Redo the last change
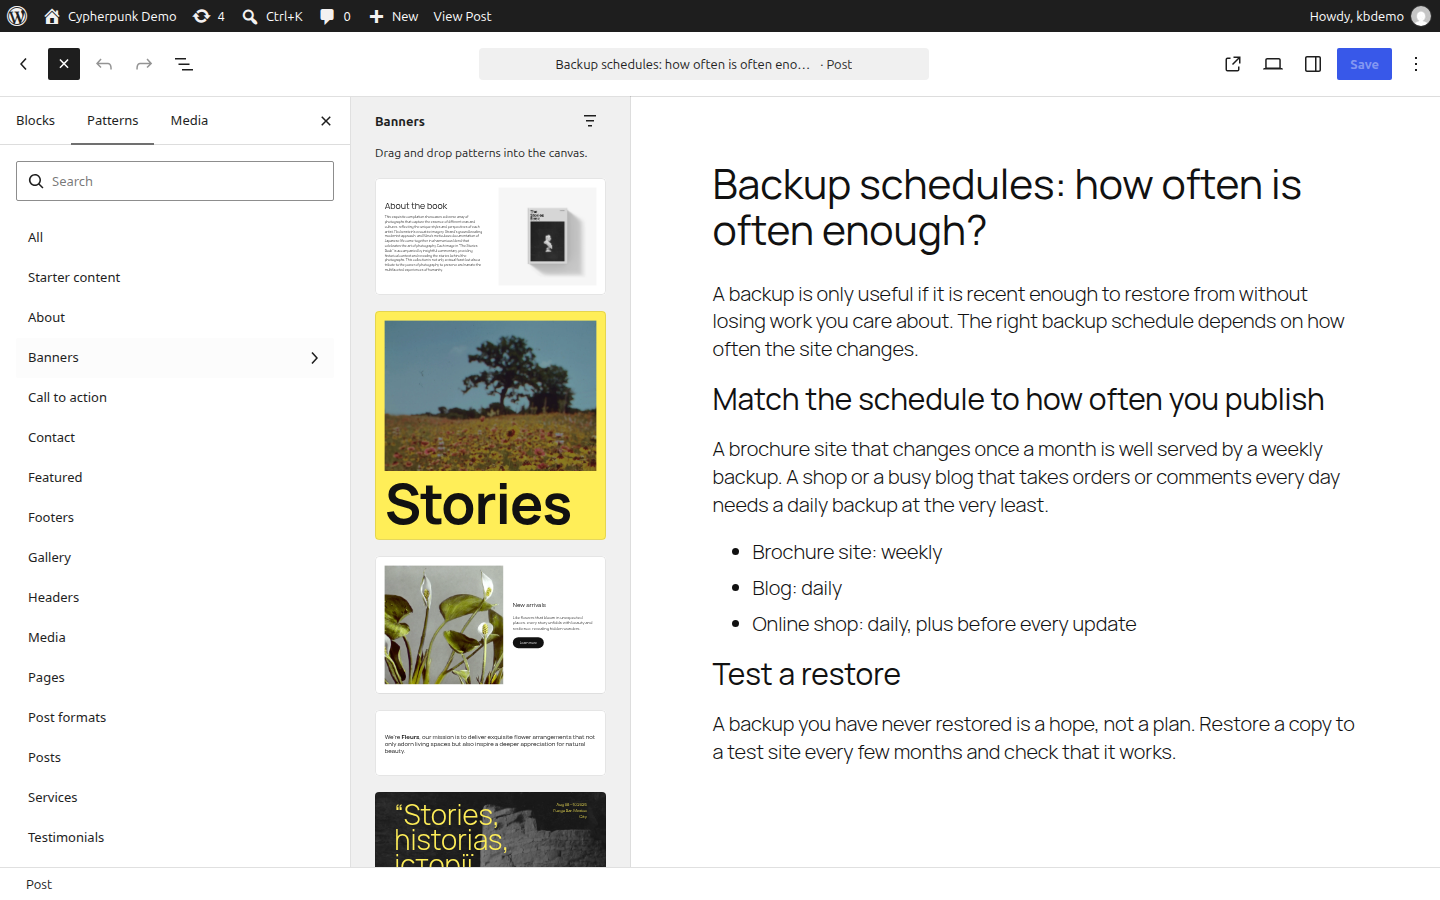 click(x=144, y=64)
